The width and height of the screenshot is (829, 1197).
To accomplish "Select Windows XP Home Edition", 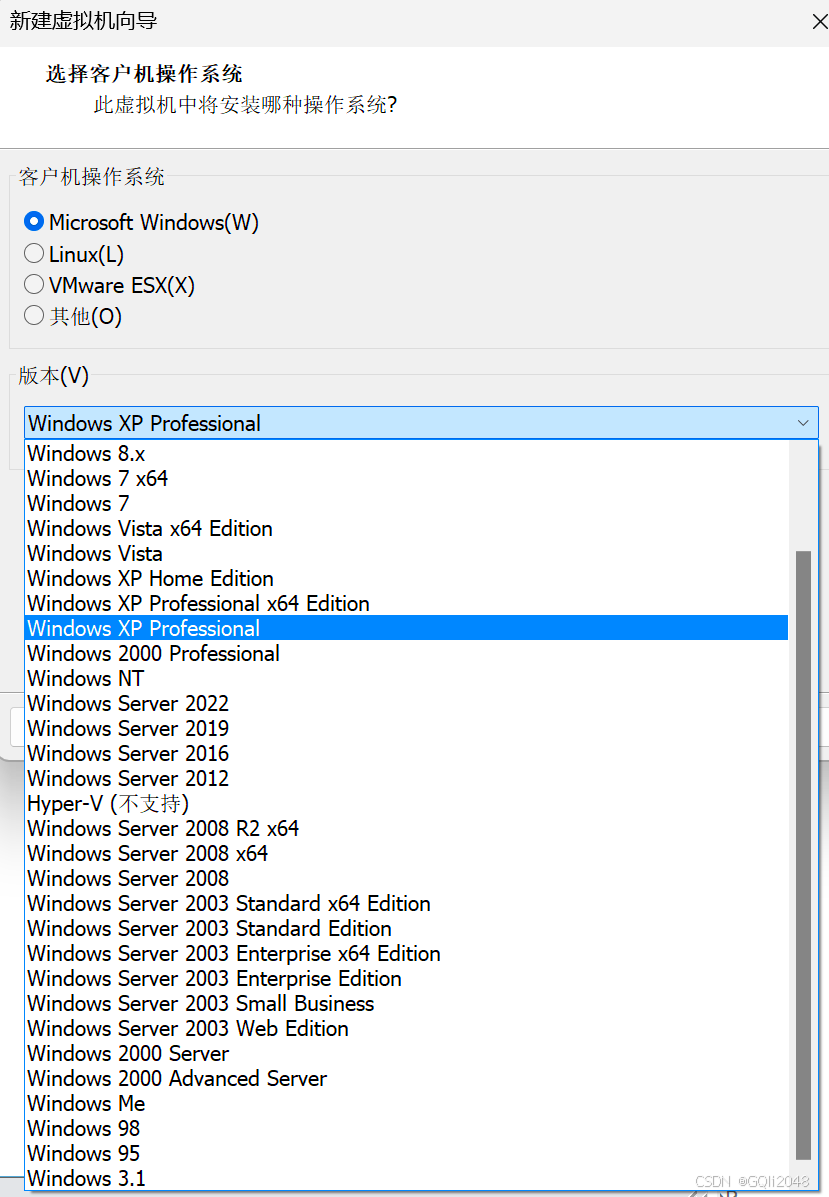I will tap(150, 578).
